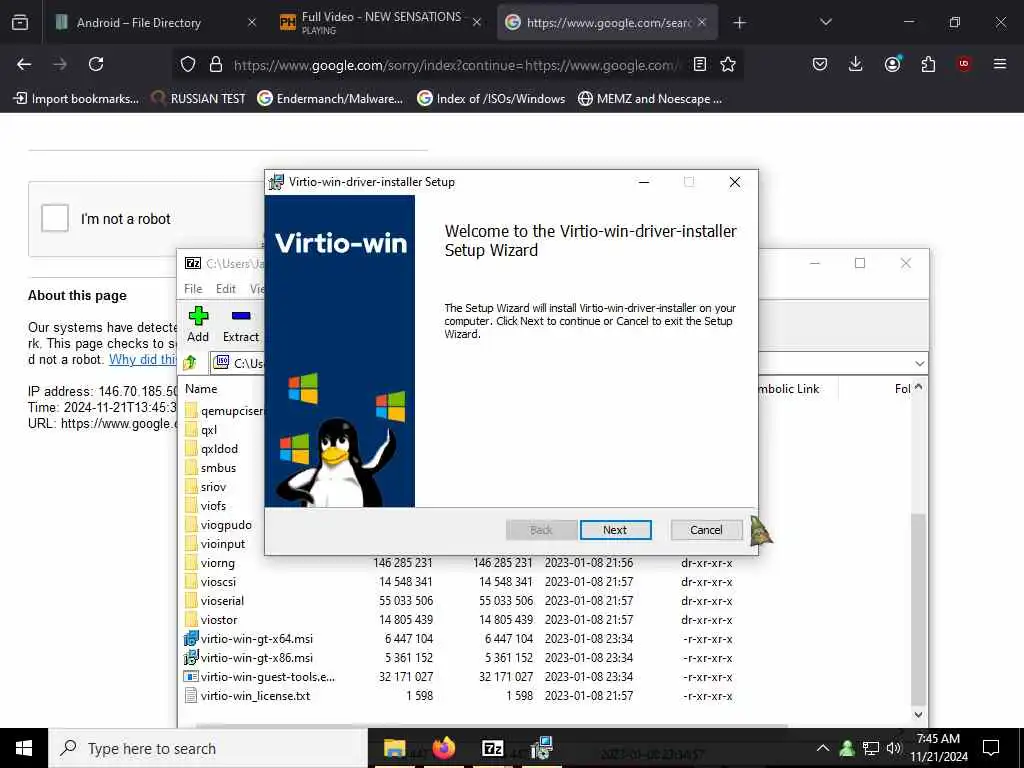
Task: Sort 7-Zip list by Name column
Action: 201,389
